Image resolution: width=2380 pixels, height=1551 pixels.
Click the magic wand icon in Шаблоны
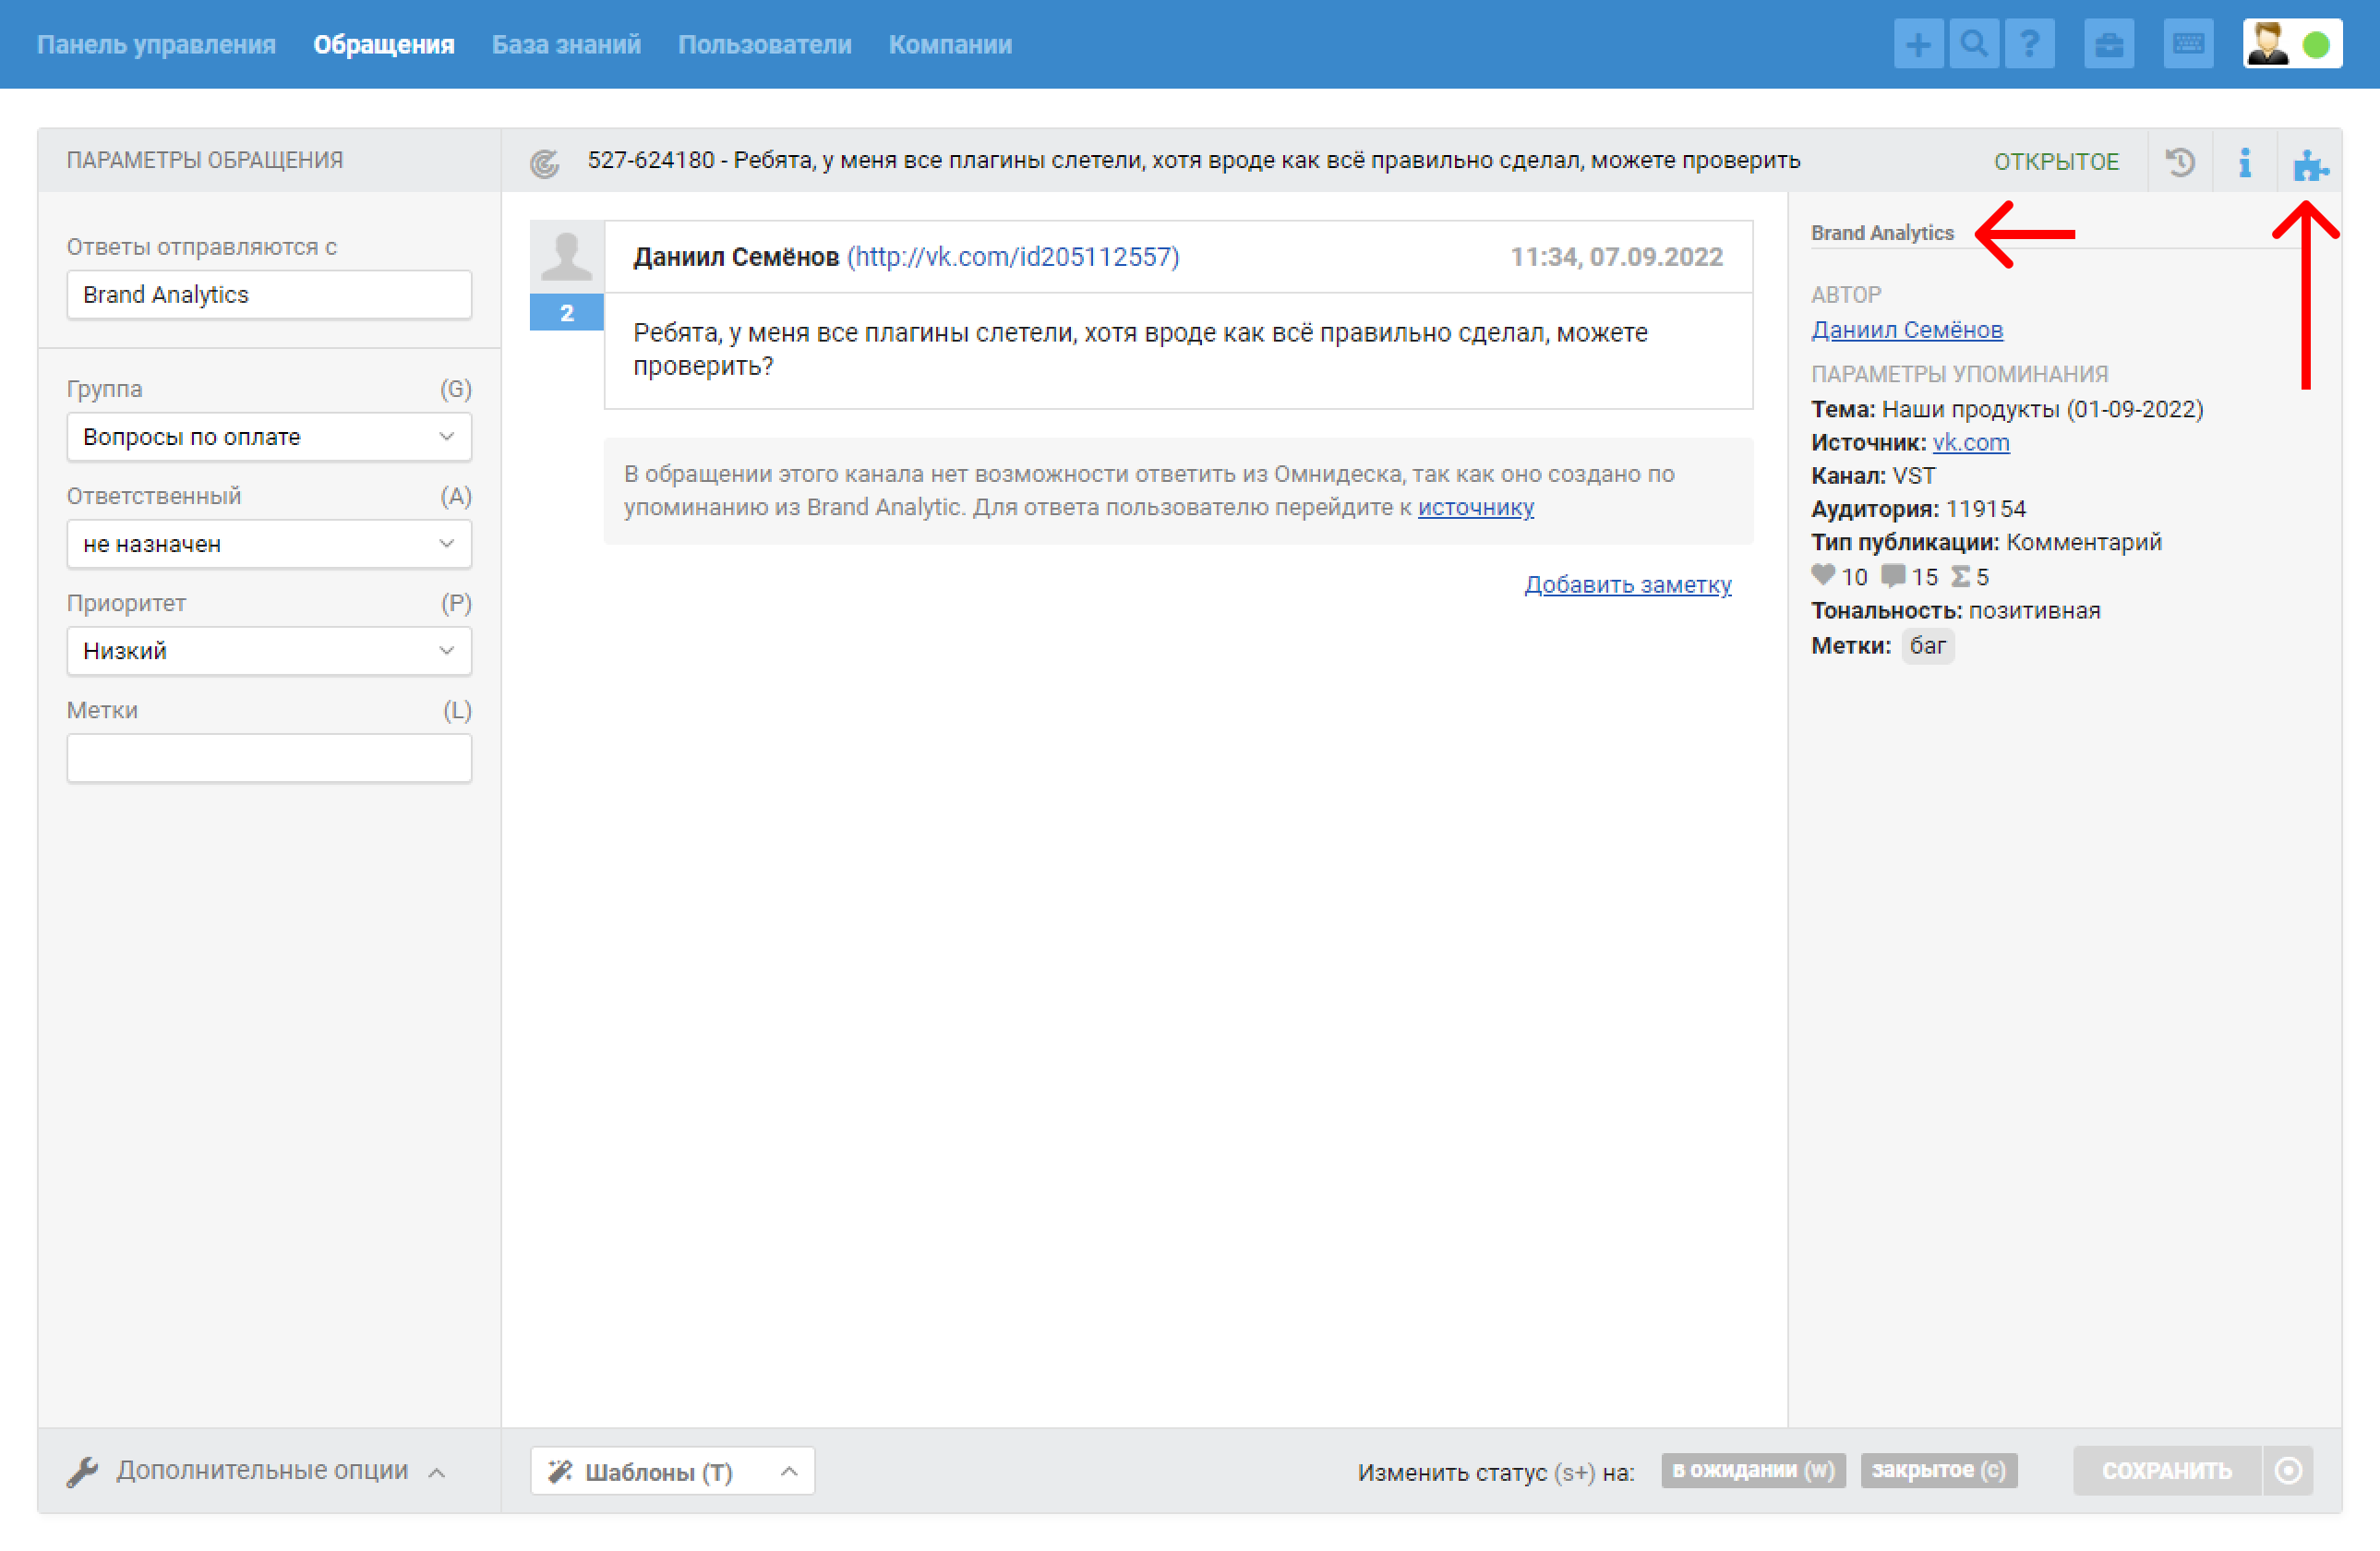(x=560, y=1472)
